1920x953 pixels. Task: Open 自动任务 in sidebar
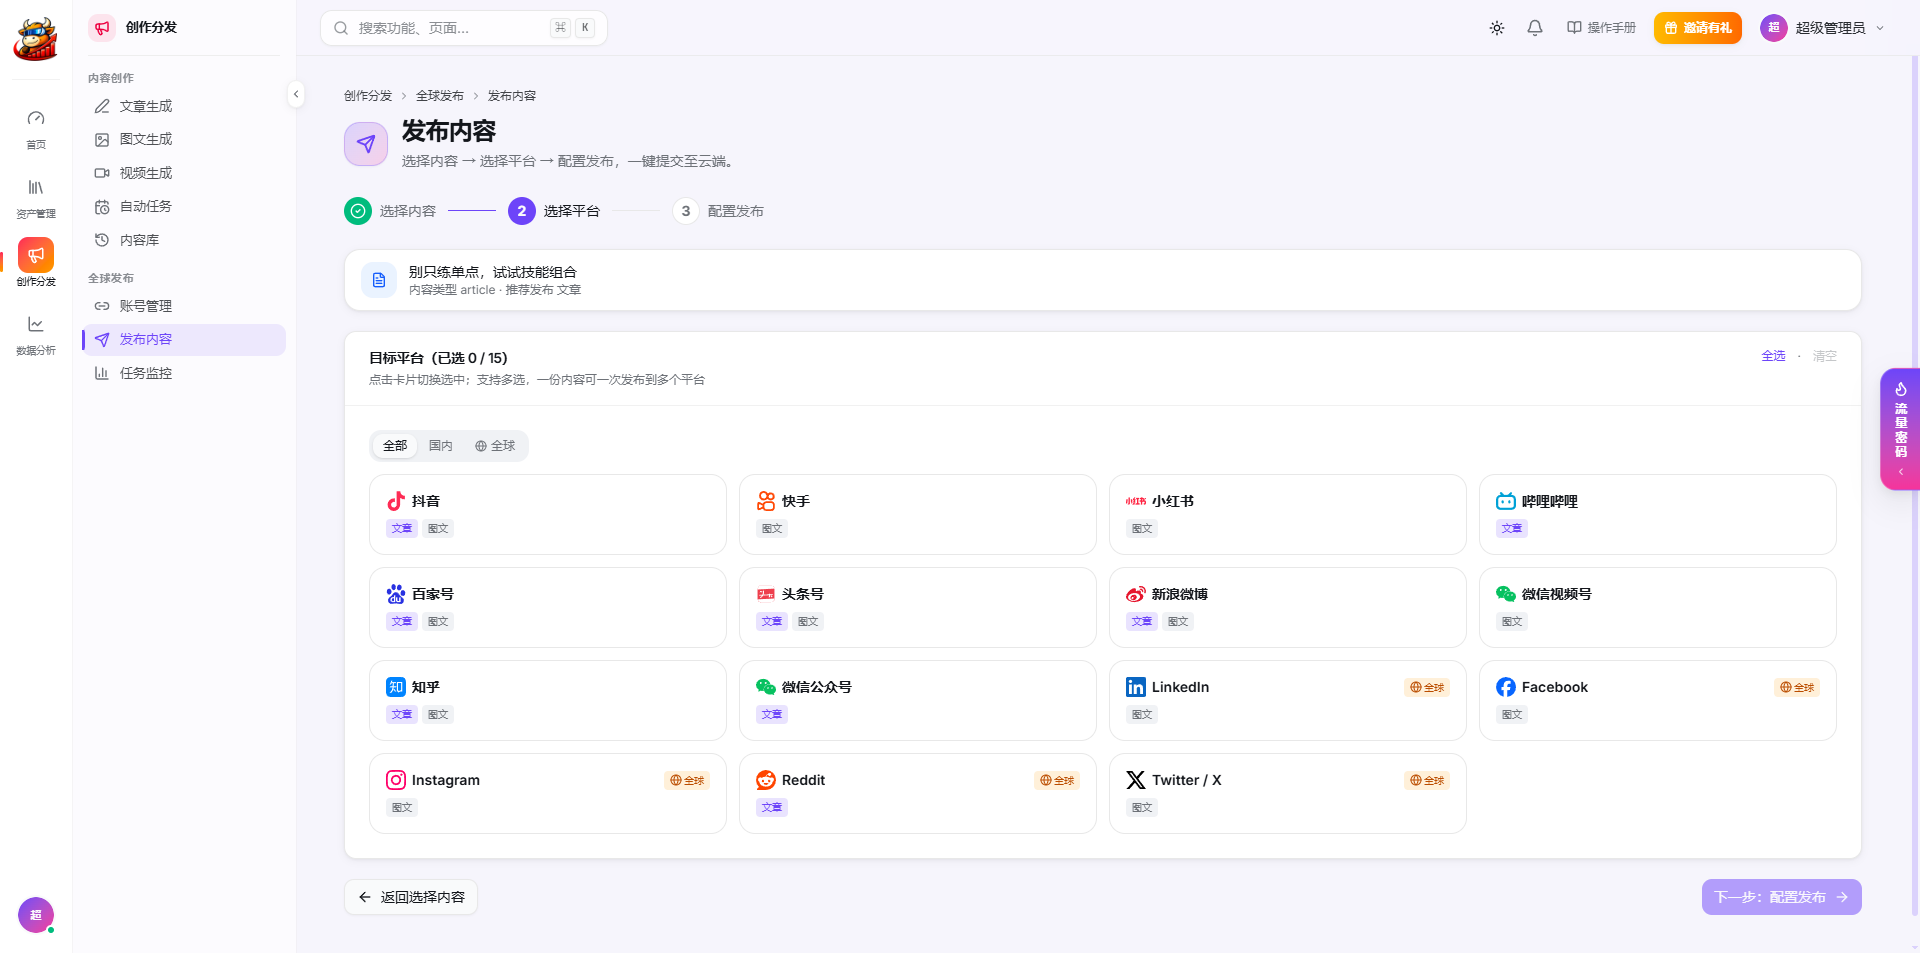pos(184,206)
